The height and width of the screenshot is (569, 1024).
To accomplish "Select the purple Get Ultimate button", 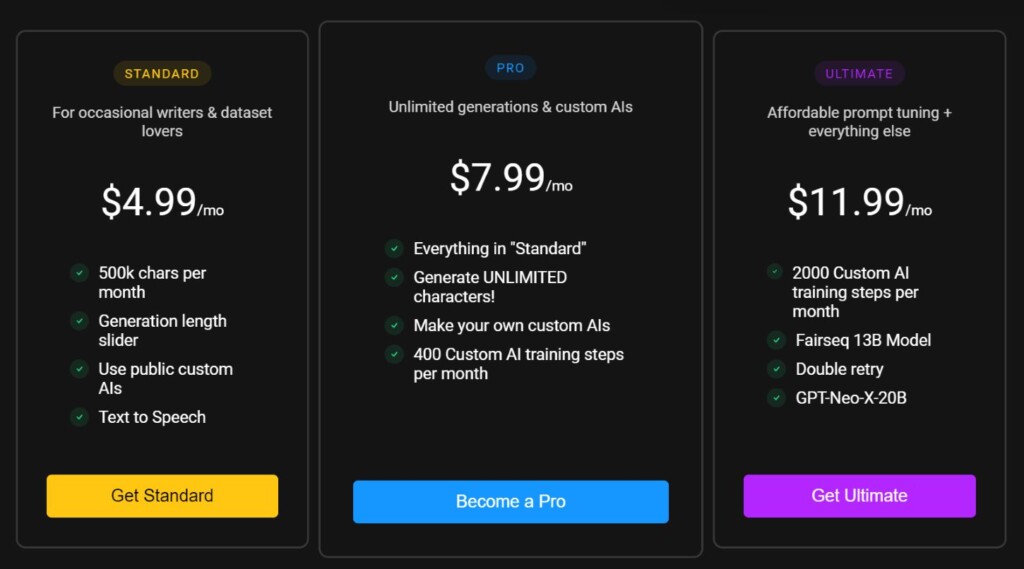I will click(x=859, y=496).
